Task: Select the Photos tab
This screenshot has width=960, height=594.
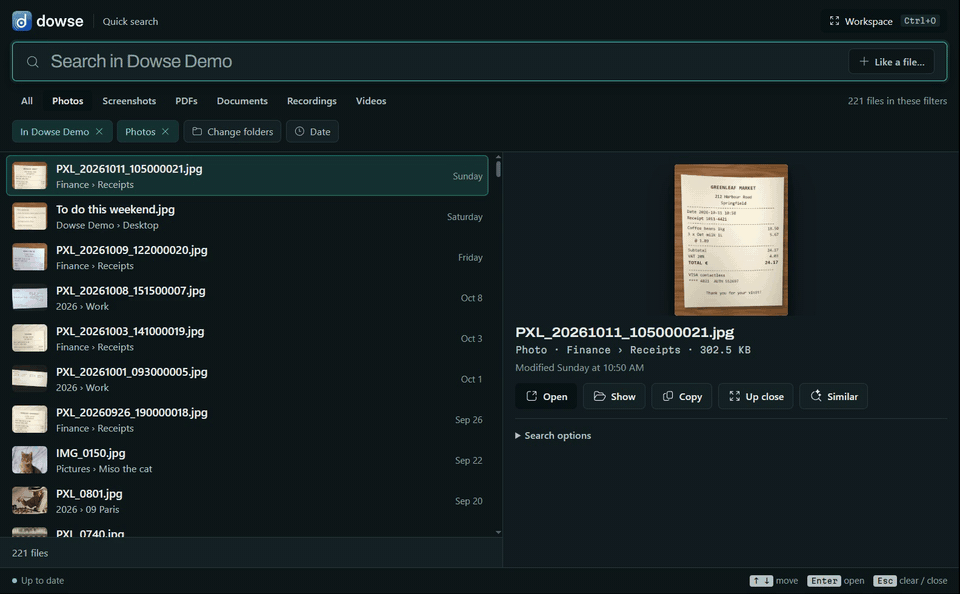Action: tap(67, 101)
